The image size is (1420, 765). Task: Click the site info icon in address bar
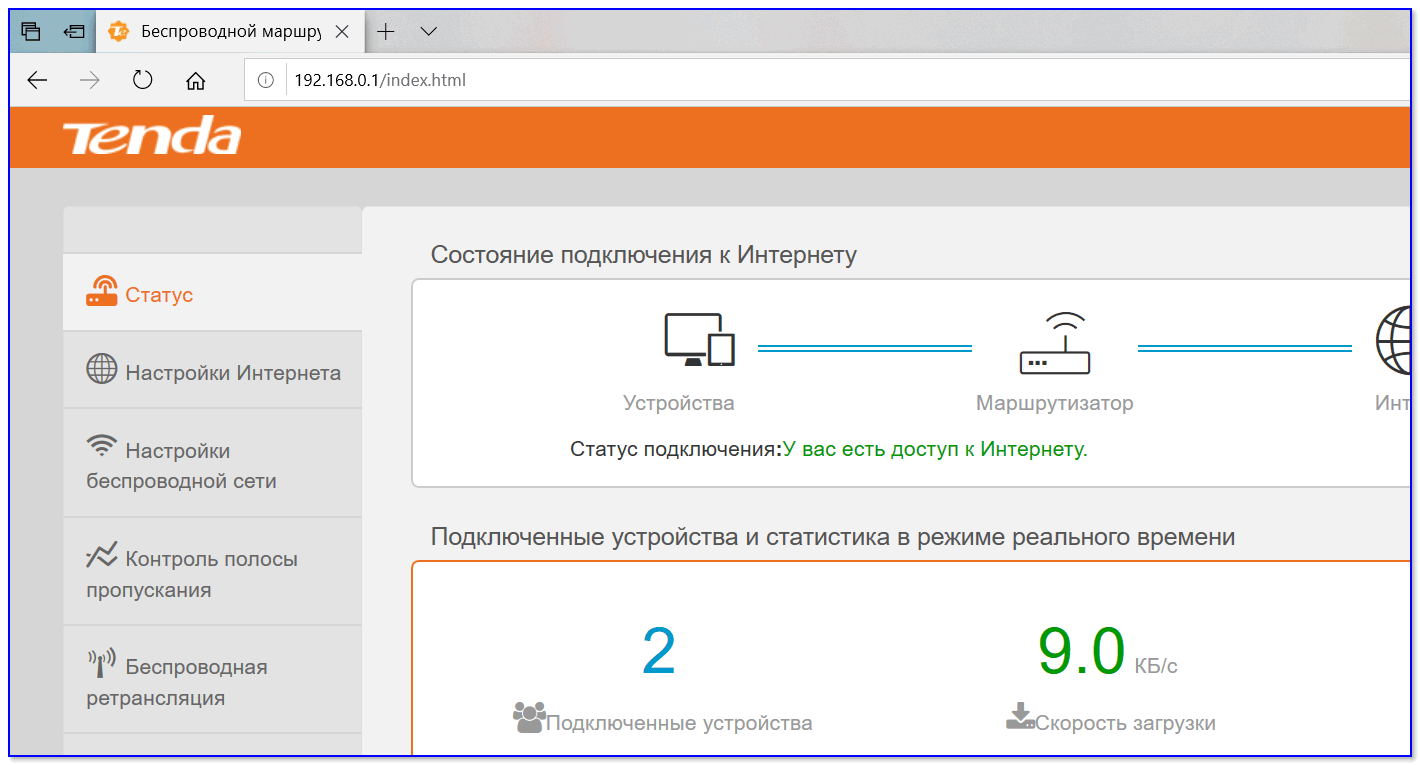click(265, 80)
